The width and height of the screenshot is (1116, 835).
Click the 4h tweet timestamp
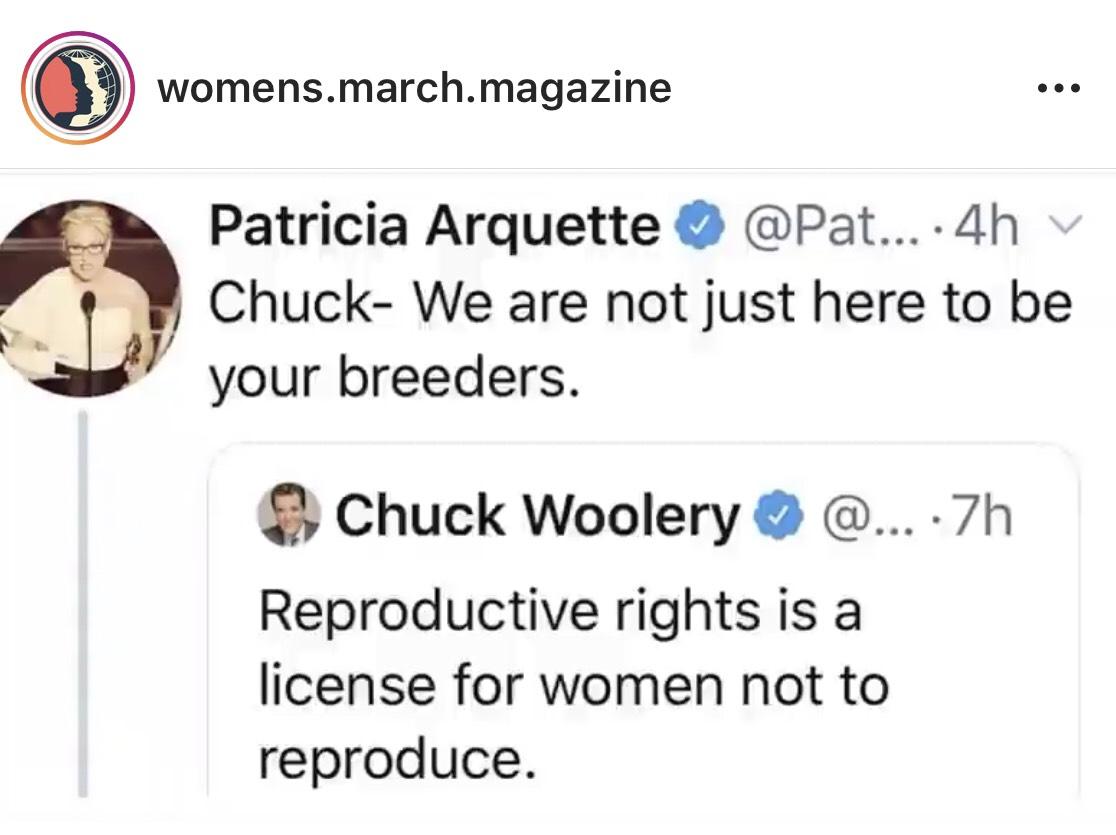click(x=986, y=226)
